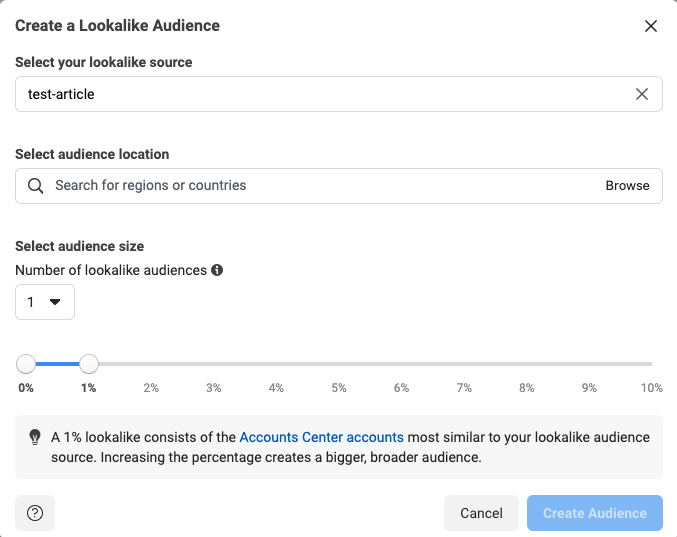This screenshot has width=677, height=537.
Task: Open the help question mark button
Action: point(35,513)
